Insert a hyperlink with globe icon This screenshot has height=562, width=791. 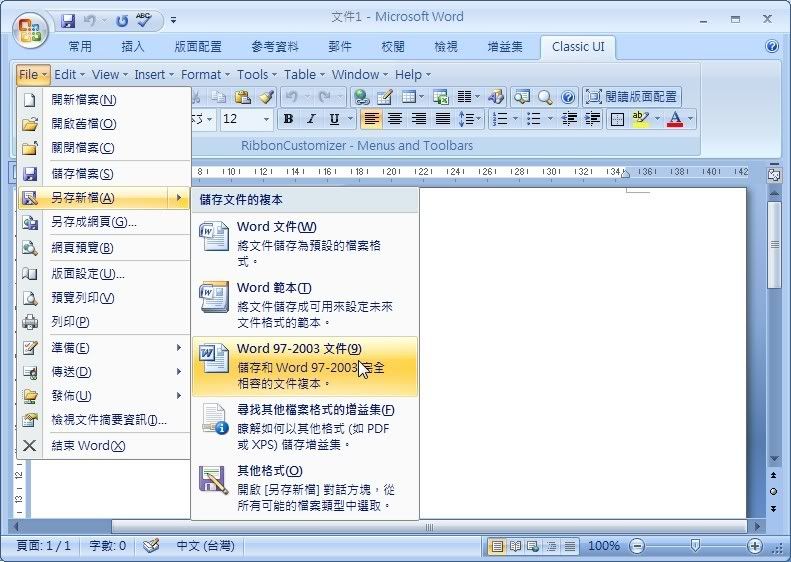point(361,96)
